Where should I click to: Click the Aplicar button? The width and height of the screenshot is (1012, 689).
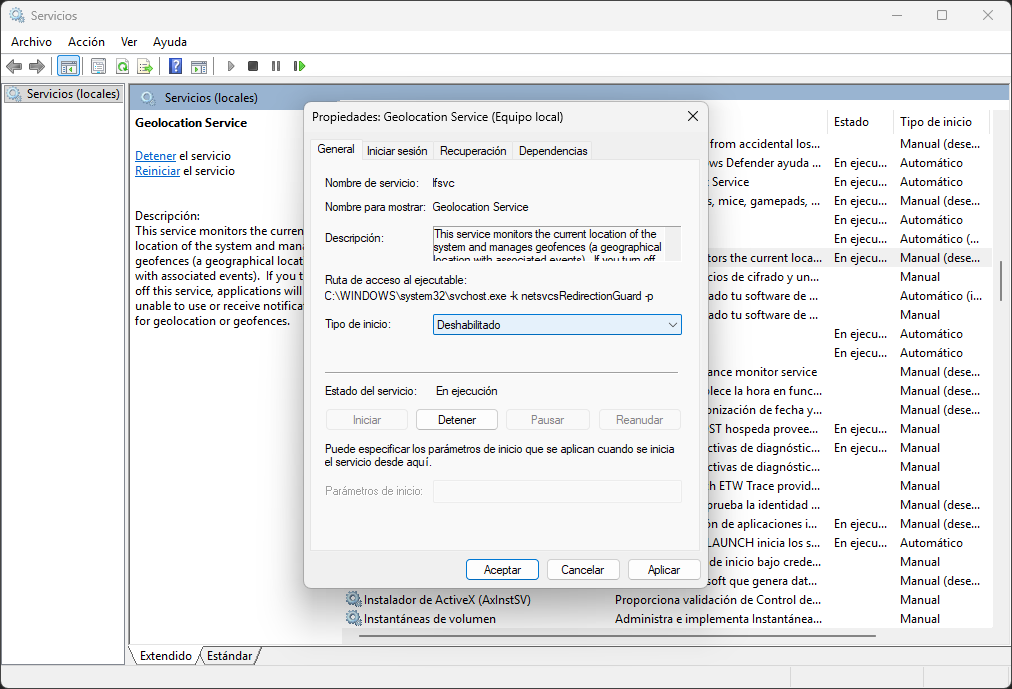(x=663, y=570)
